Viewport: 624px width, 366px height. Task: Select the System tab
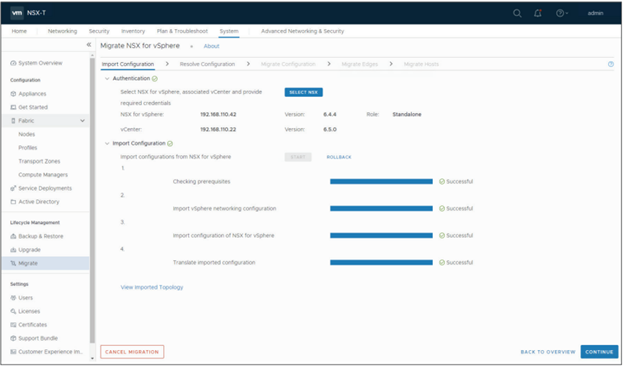pyautogui.click(x=229, y=31)
